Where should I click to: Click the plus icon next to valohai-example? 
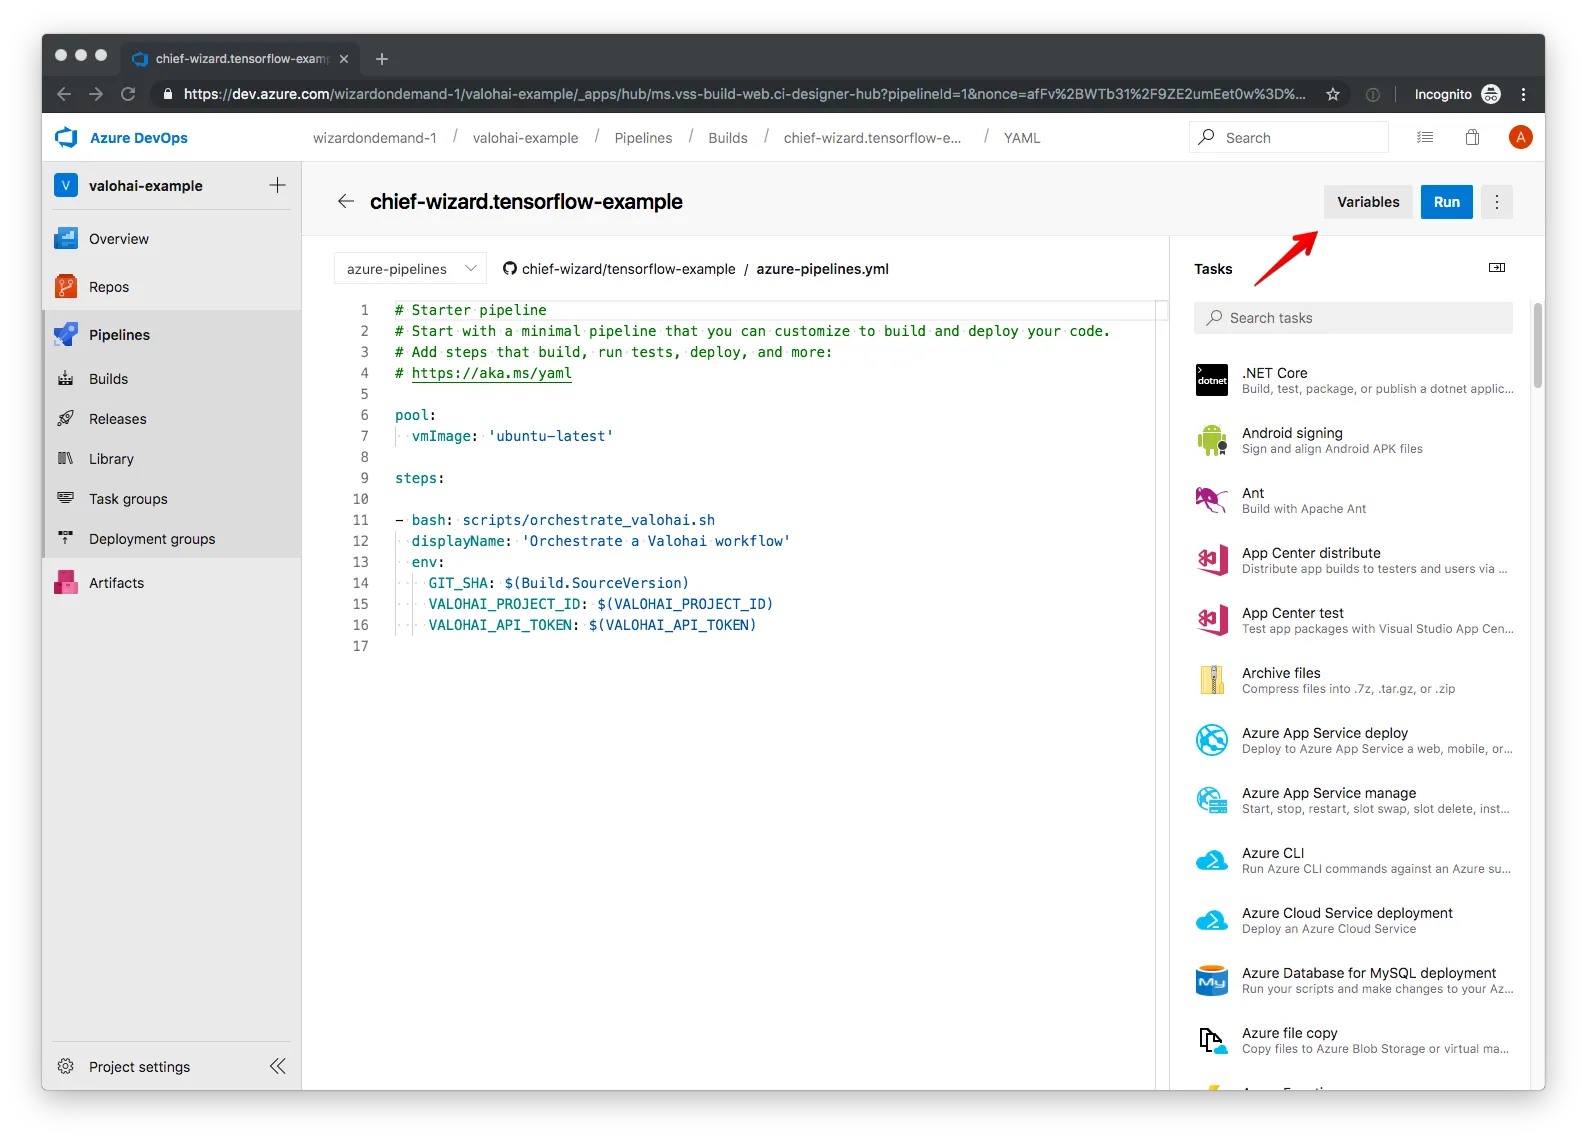pos(277,185)
